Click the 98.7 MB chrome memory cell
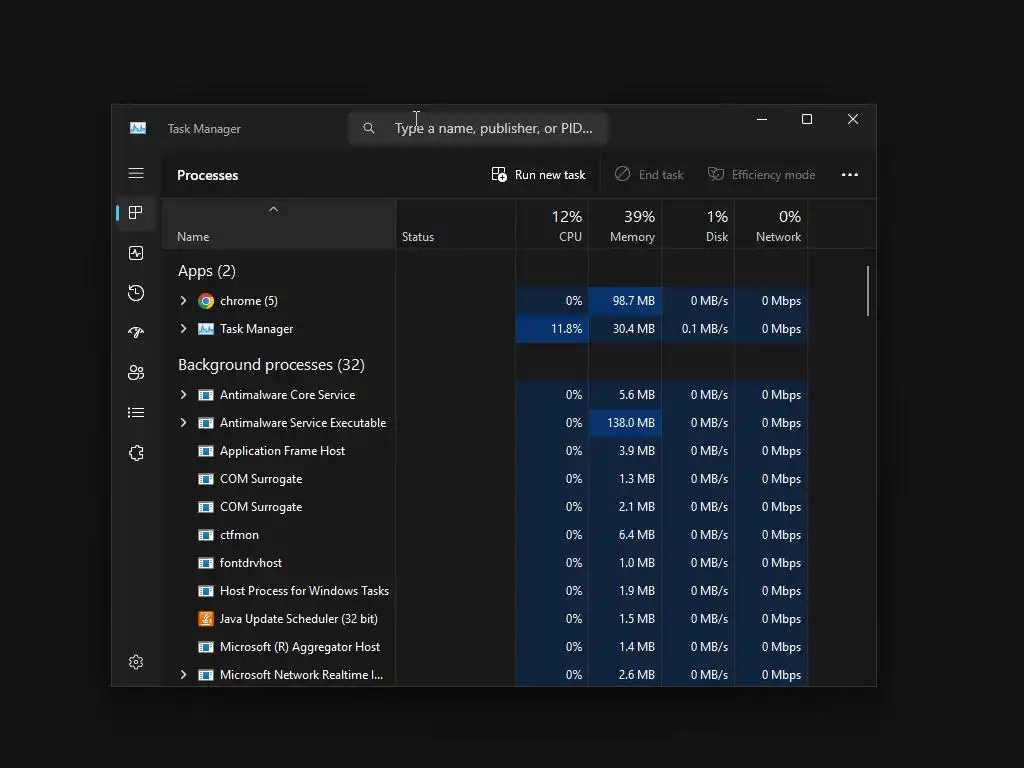 click(x=625, y=301)
